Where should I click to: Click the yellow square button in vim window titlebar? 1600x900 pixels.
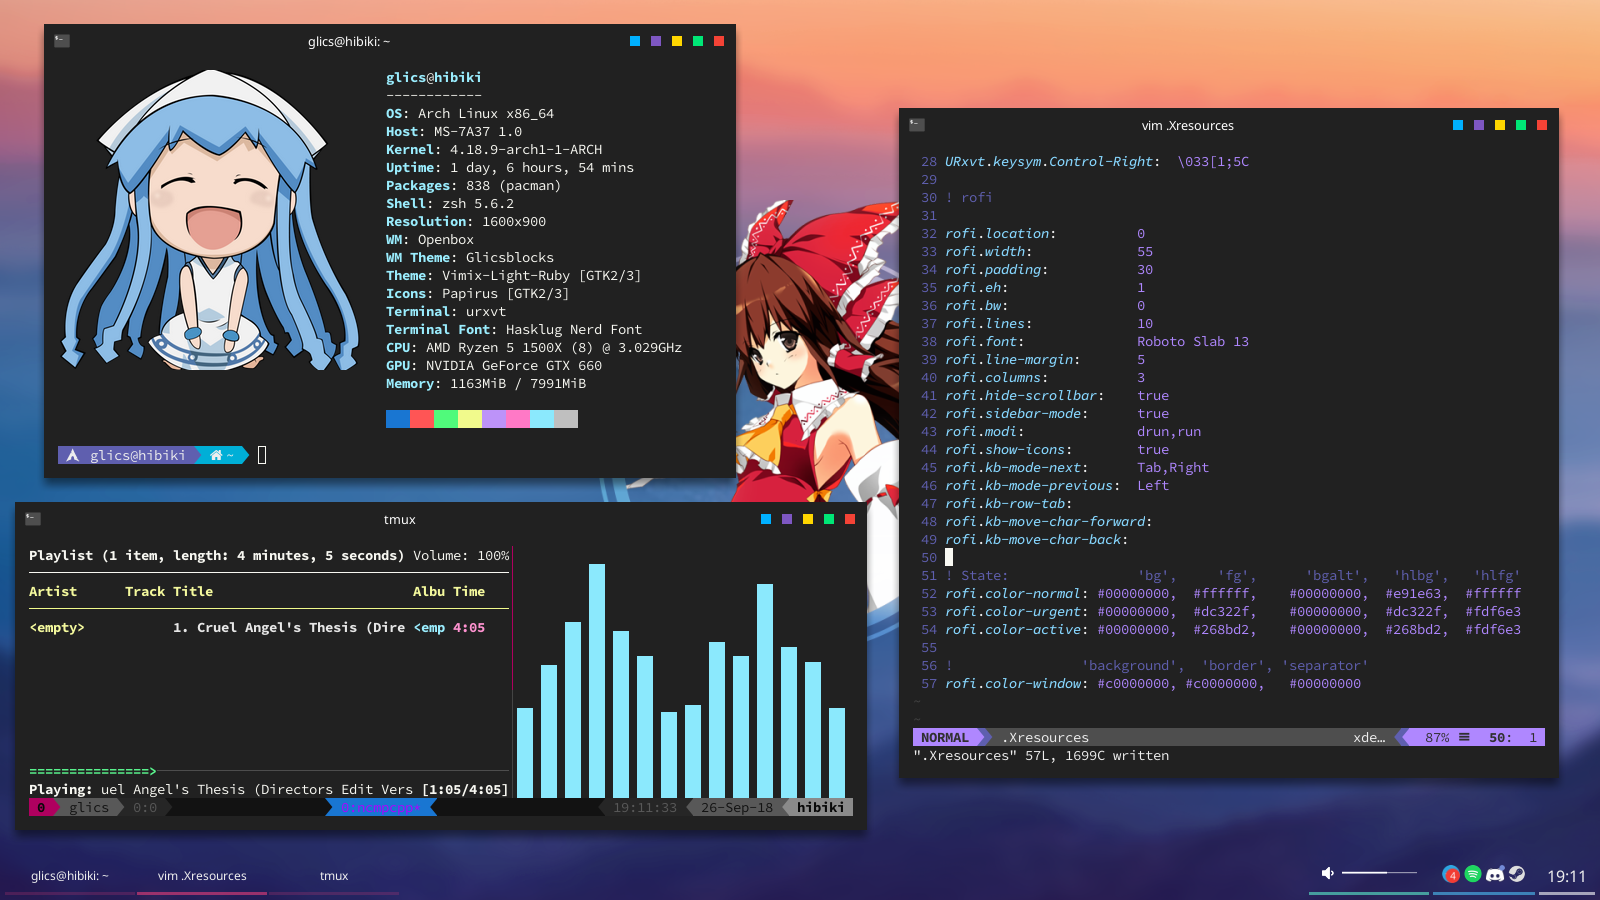1500,125
